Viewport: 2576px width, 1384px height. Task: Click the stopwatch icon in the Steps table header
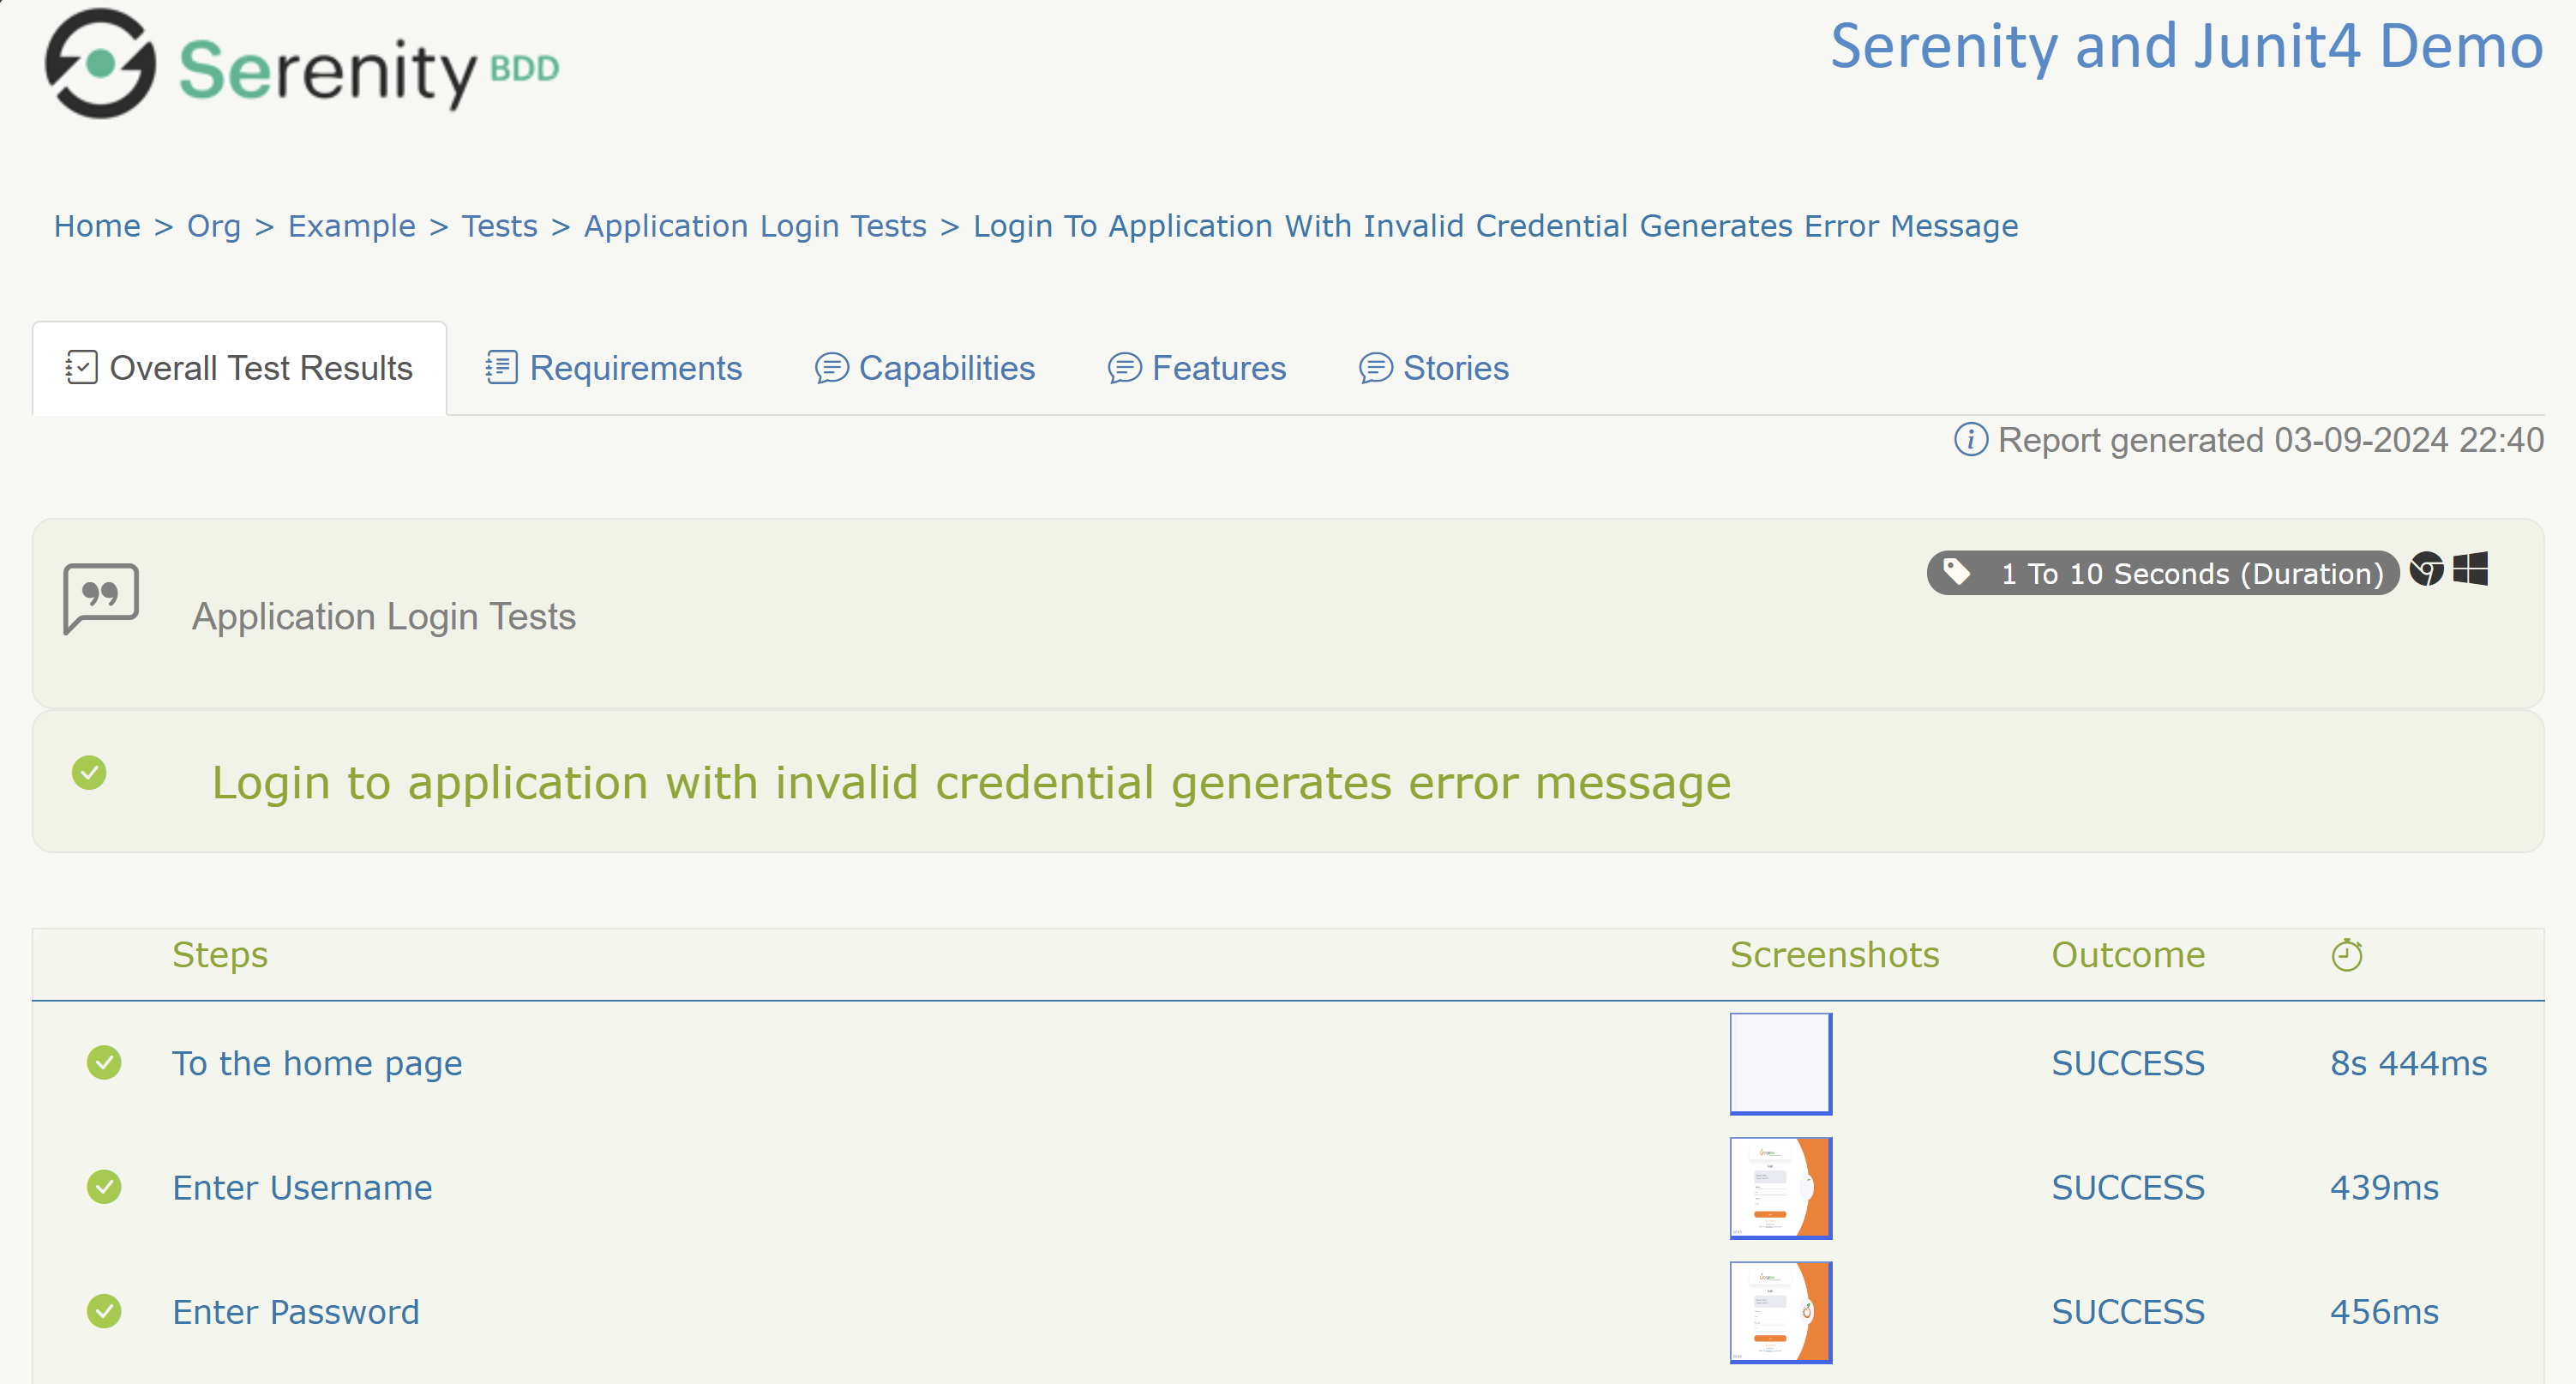[2348, 954]
